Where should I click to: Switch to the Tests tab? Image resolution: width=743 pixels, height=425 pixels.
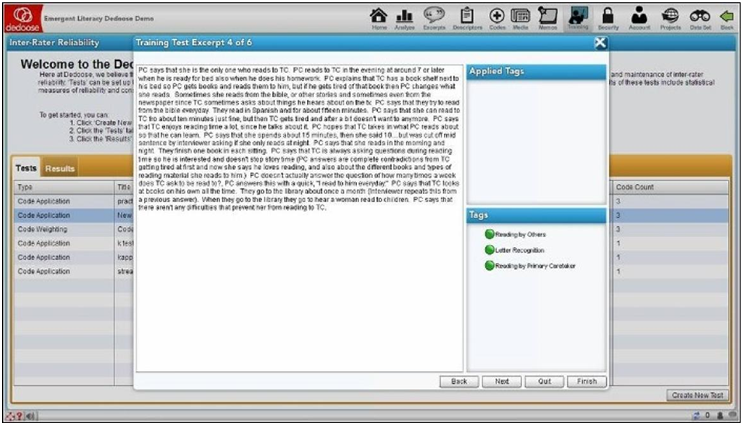26,168
